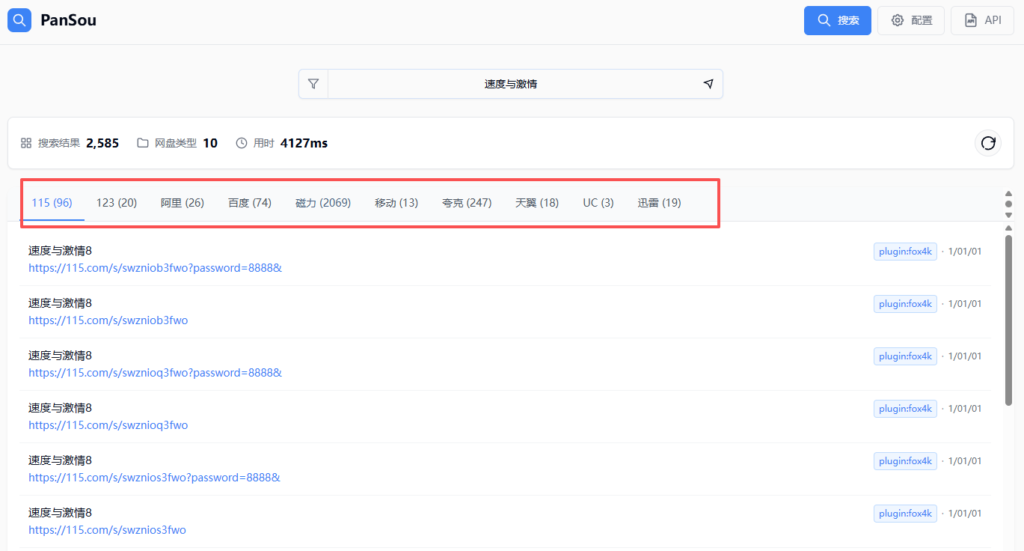Click the 搜索结果 grid icon

26,143
